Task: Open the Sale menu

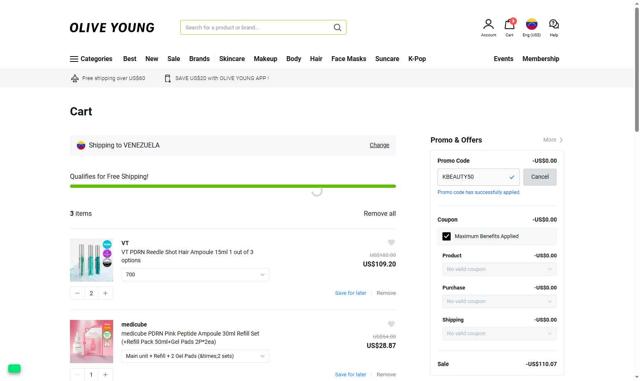Action: [173, 59]
